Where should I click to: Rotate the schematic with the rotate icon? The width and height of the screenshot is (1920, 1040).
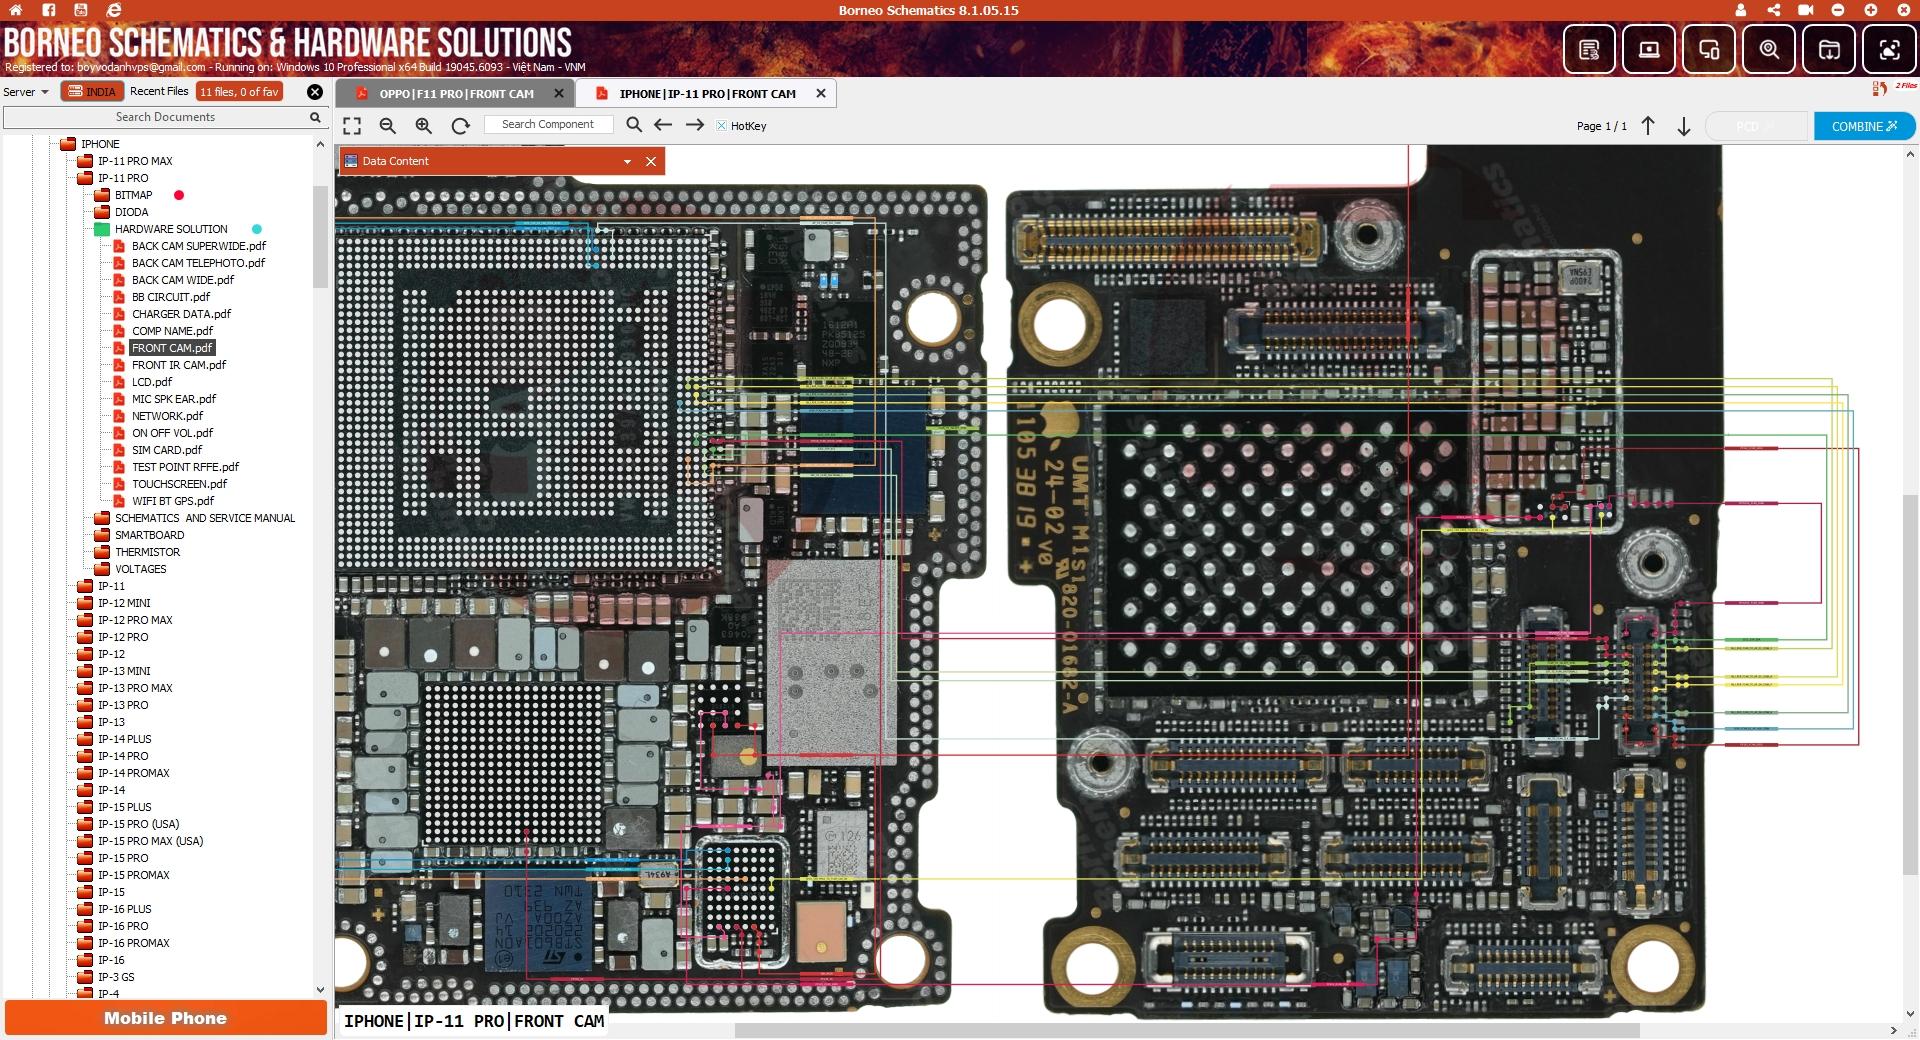point(460,125)
